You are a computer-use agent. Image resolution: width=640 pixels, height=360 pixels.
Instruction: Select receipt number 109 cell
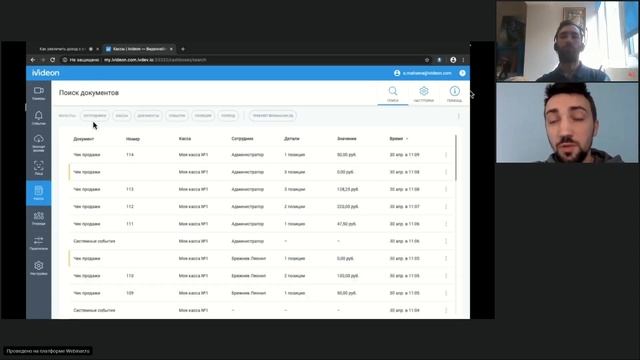[x=130, y=293]
